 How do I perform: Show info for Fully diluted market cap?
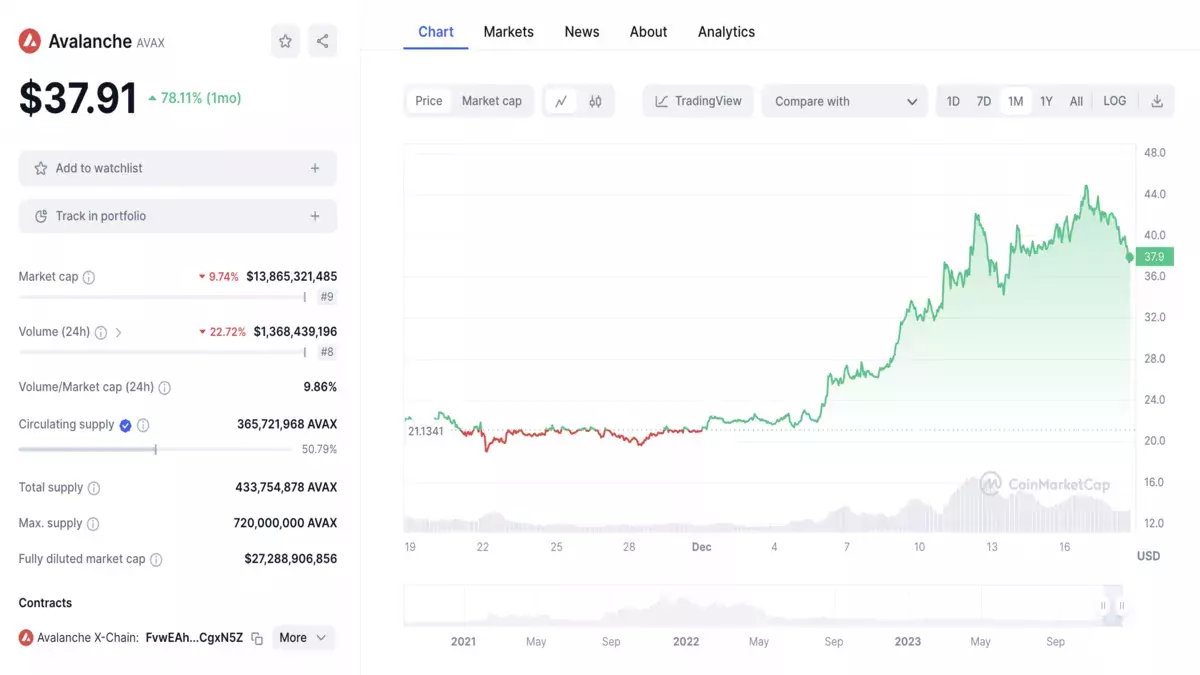tap(156, 560)
